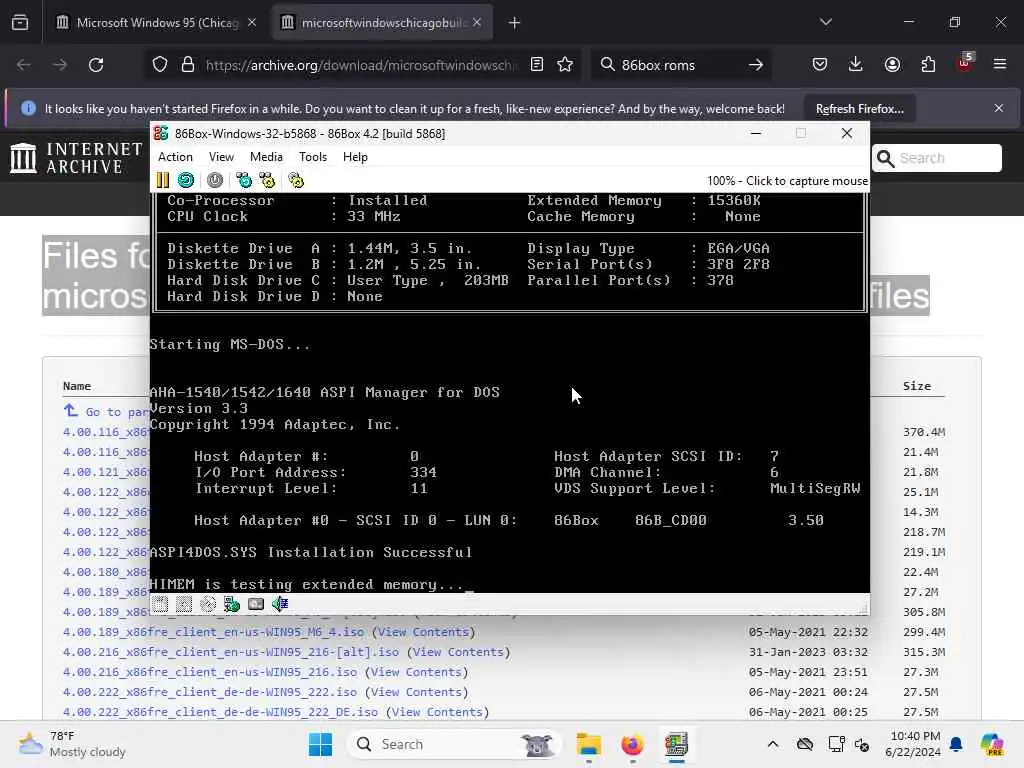Open the View menu in 86Box
Screen dimensions: 1024x768
221,157
